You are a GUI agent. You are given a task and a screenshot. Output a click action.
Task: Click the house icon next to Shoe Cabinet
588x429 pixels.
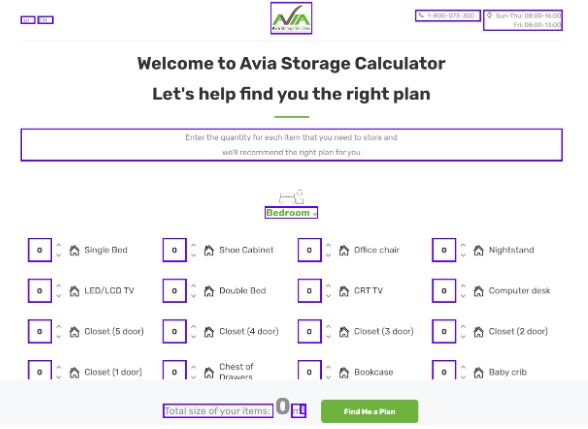209,250
